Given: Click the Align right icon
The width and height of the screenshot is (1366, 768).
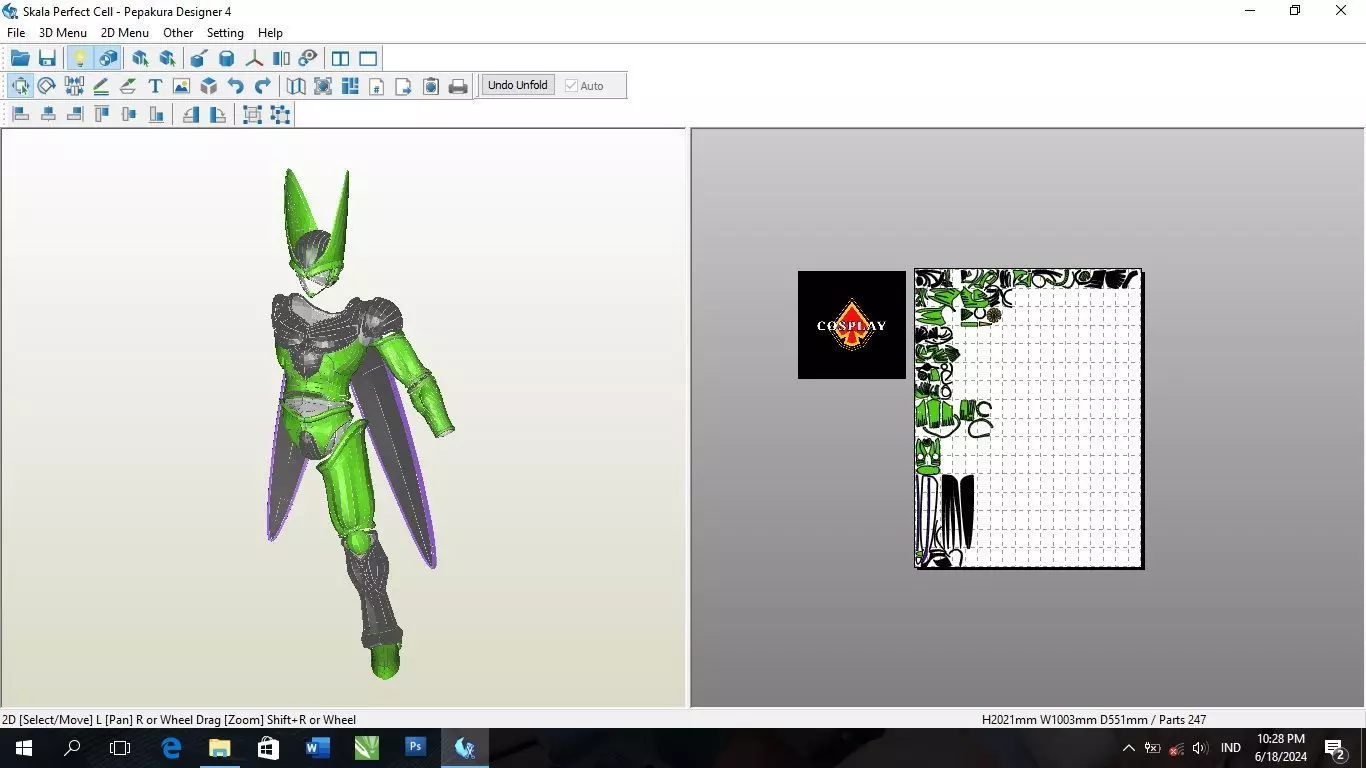Looking at the screenshot, I should [74, 114].
